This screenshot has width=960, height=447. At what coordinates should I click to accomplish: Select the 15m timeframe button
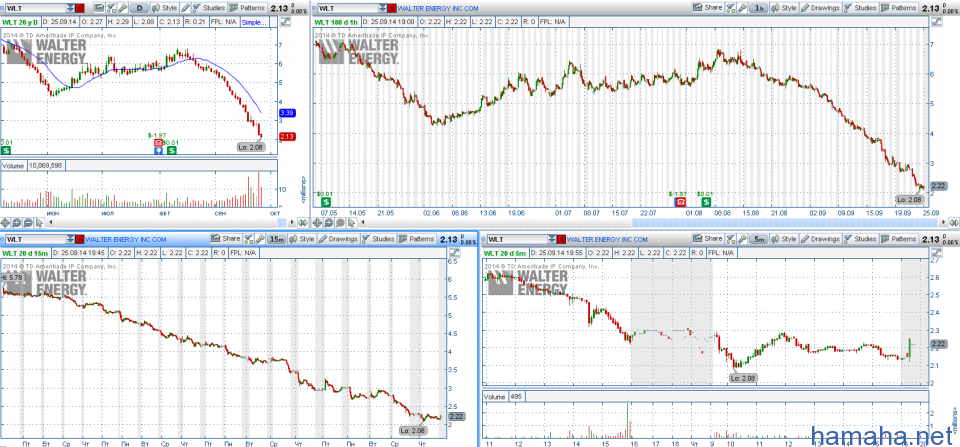[277, 239]
